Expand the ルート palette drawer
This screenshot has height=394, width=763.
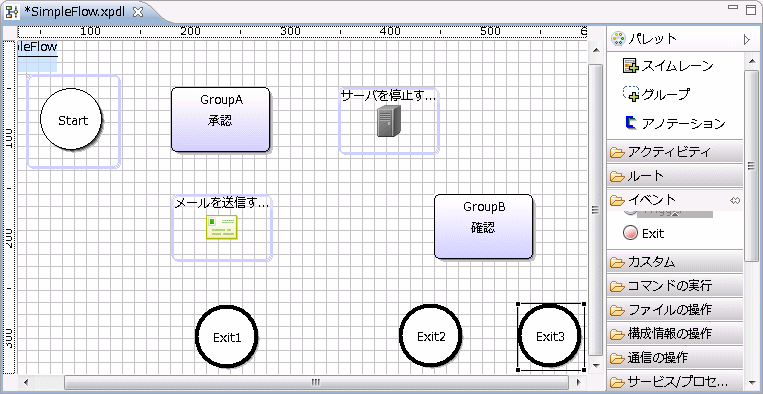(675, 176)
